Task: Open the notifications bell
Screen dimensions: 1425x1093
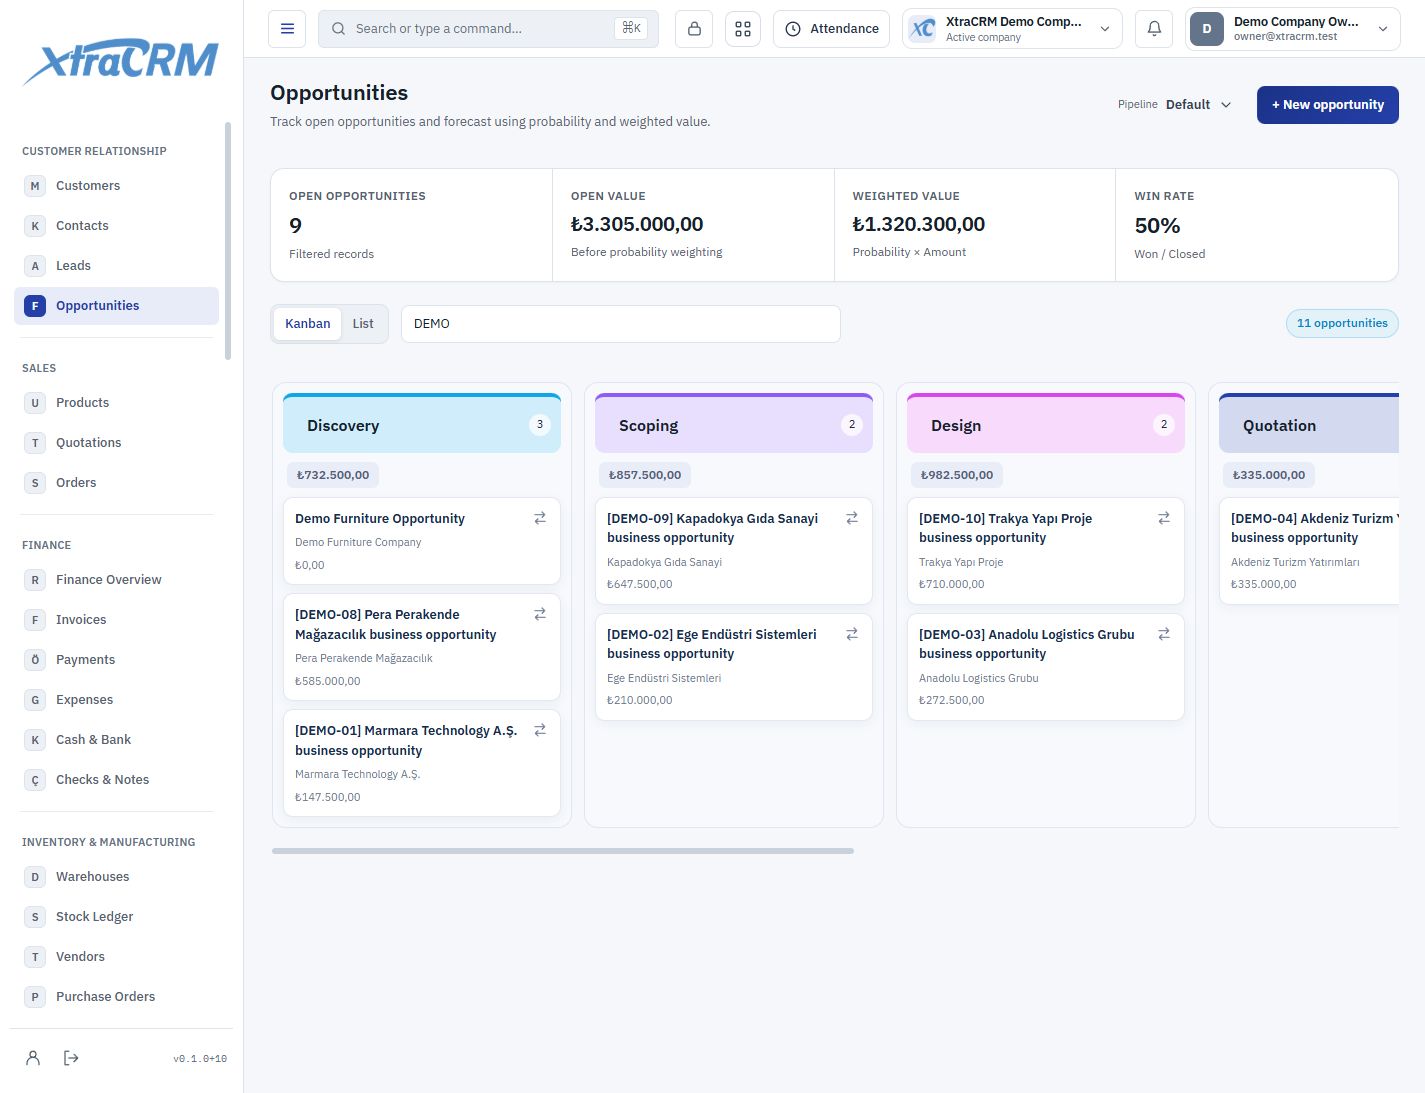Action: (1154, 29)
